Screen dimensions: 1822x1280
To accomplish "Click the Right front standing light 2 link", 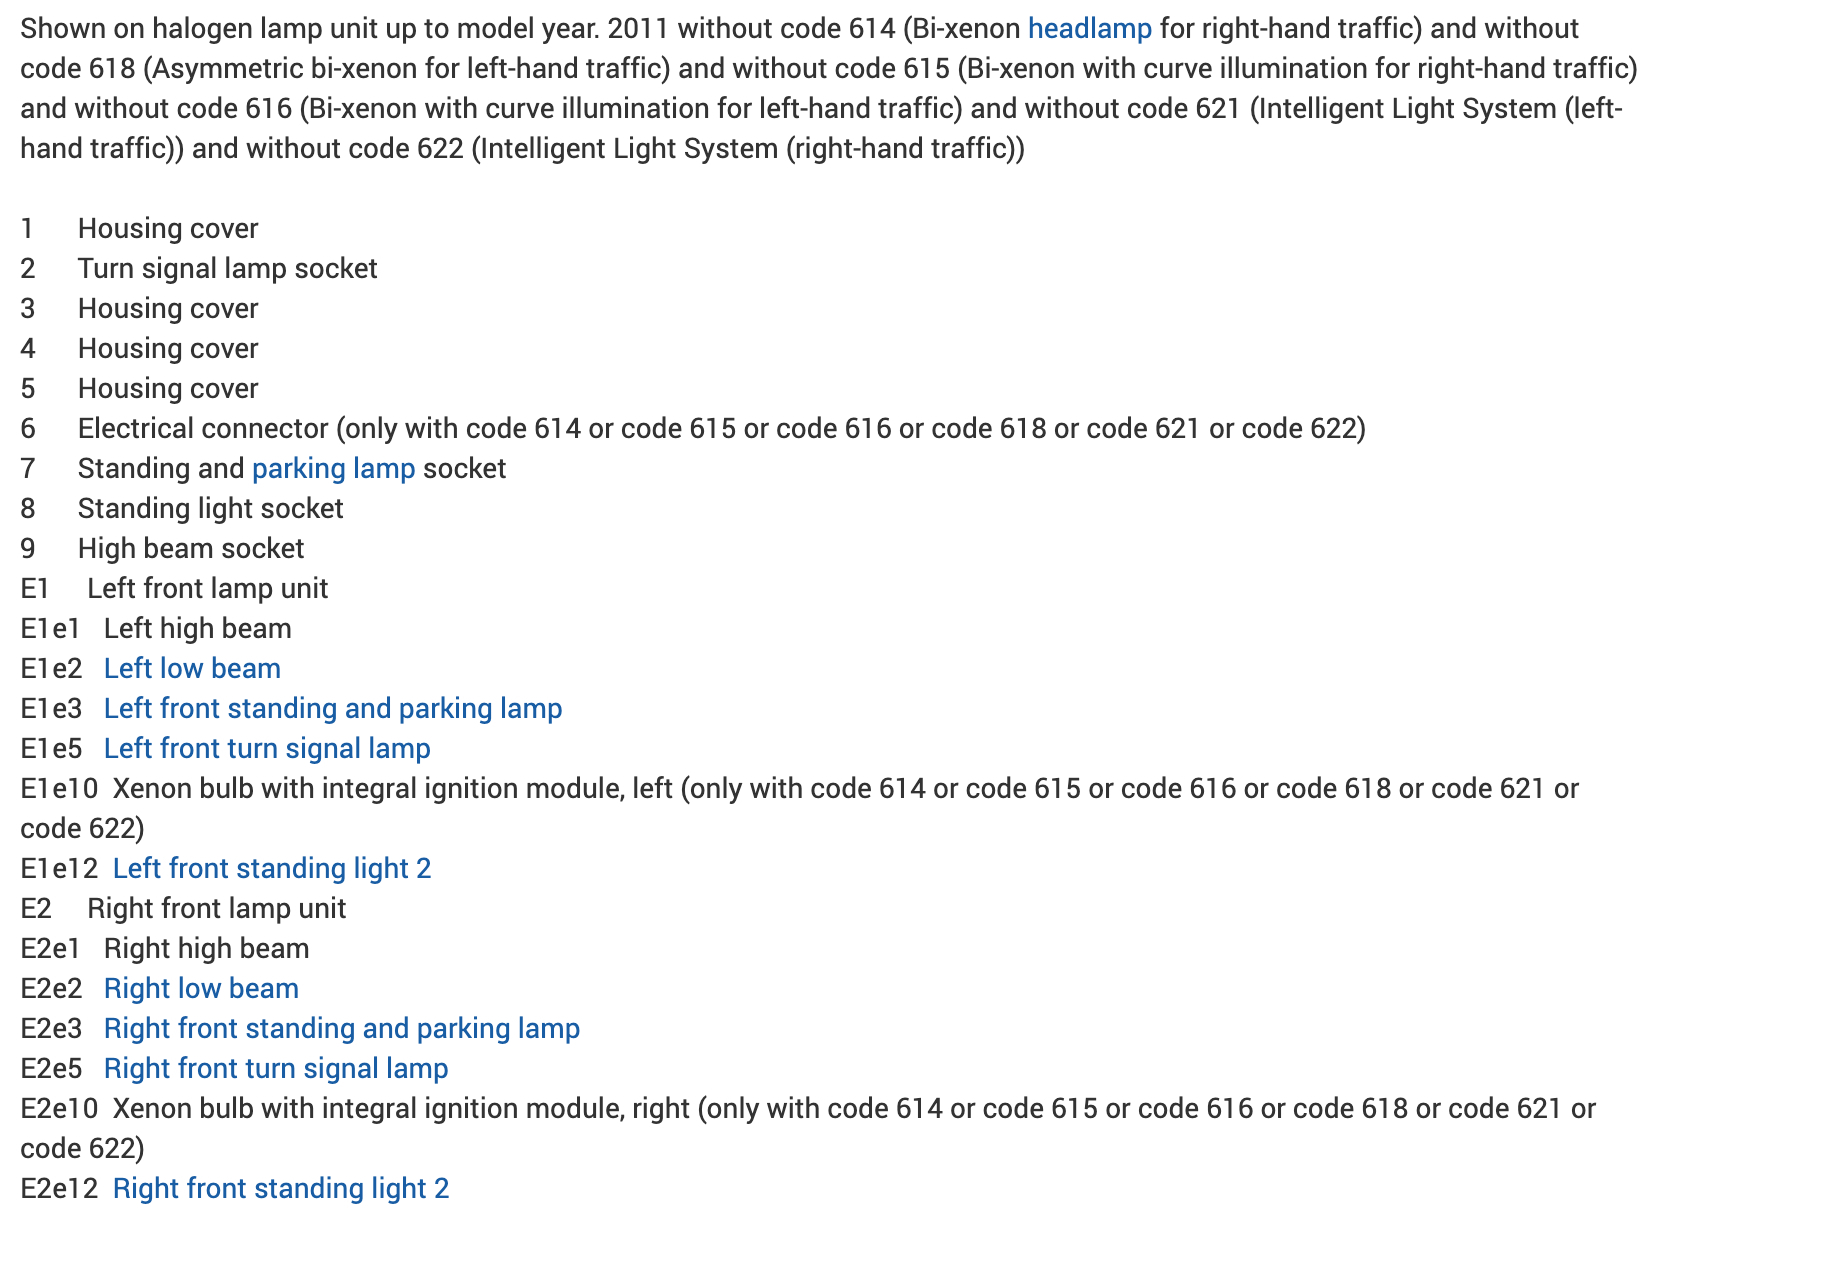I will [281, 1188].
